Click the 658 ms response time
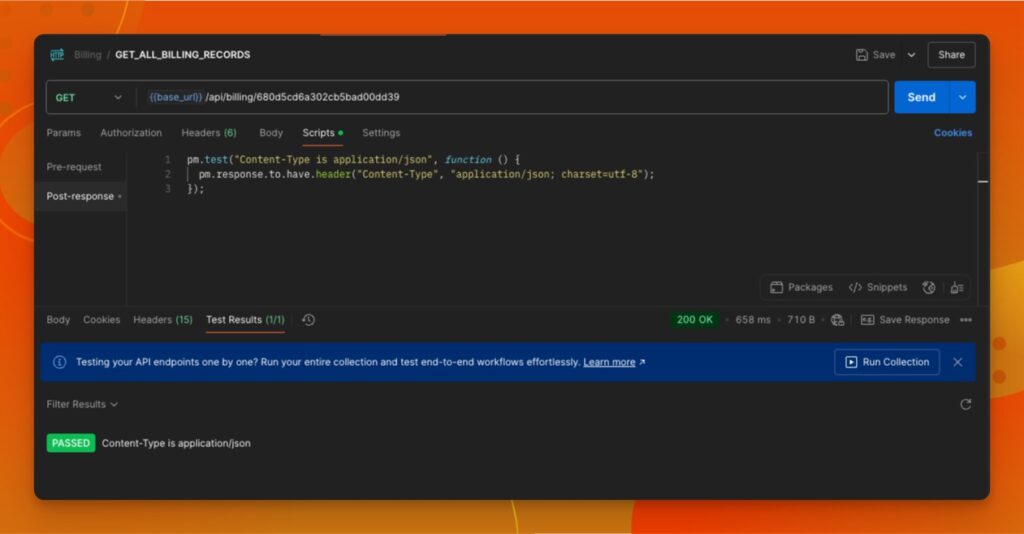Image resolution: width=1024 pixels, height=534 pixels. coord(753,320)
